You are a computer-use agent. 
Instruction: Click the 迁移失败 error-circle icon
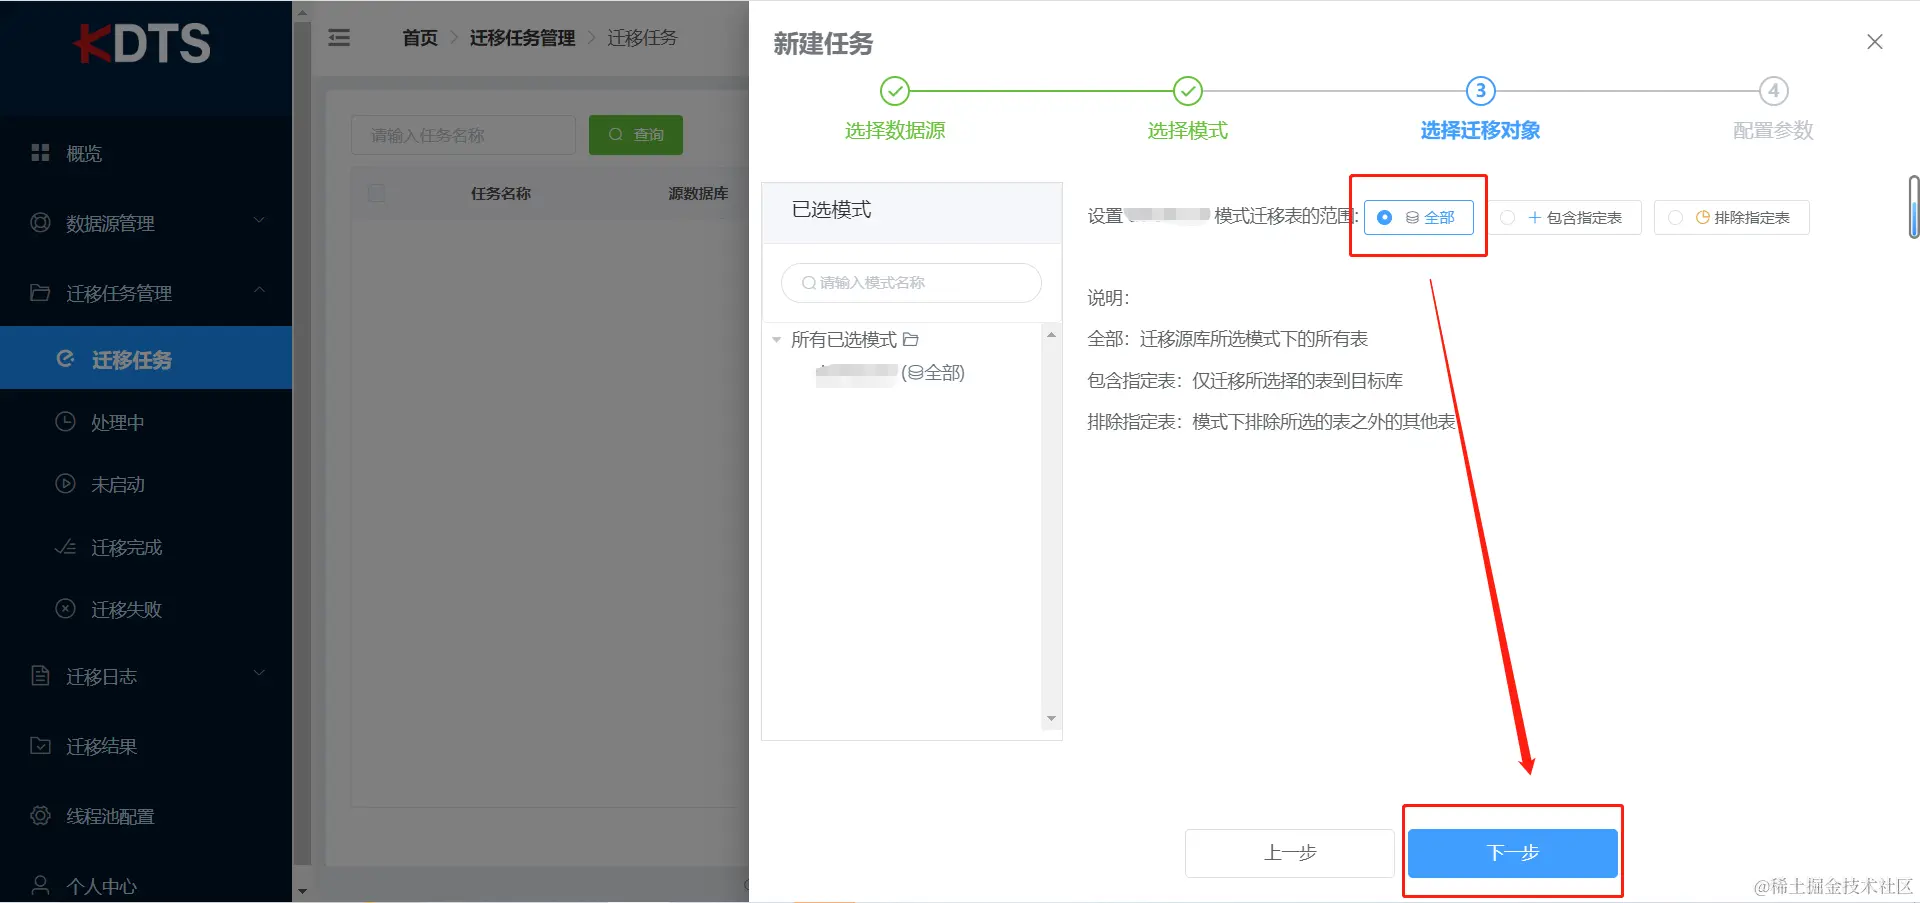pos(65,609)
